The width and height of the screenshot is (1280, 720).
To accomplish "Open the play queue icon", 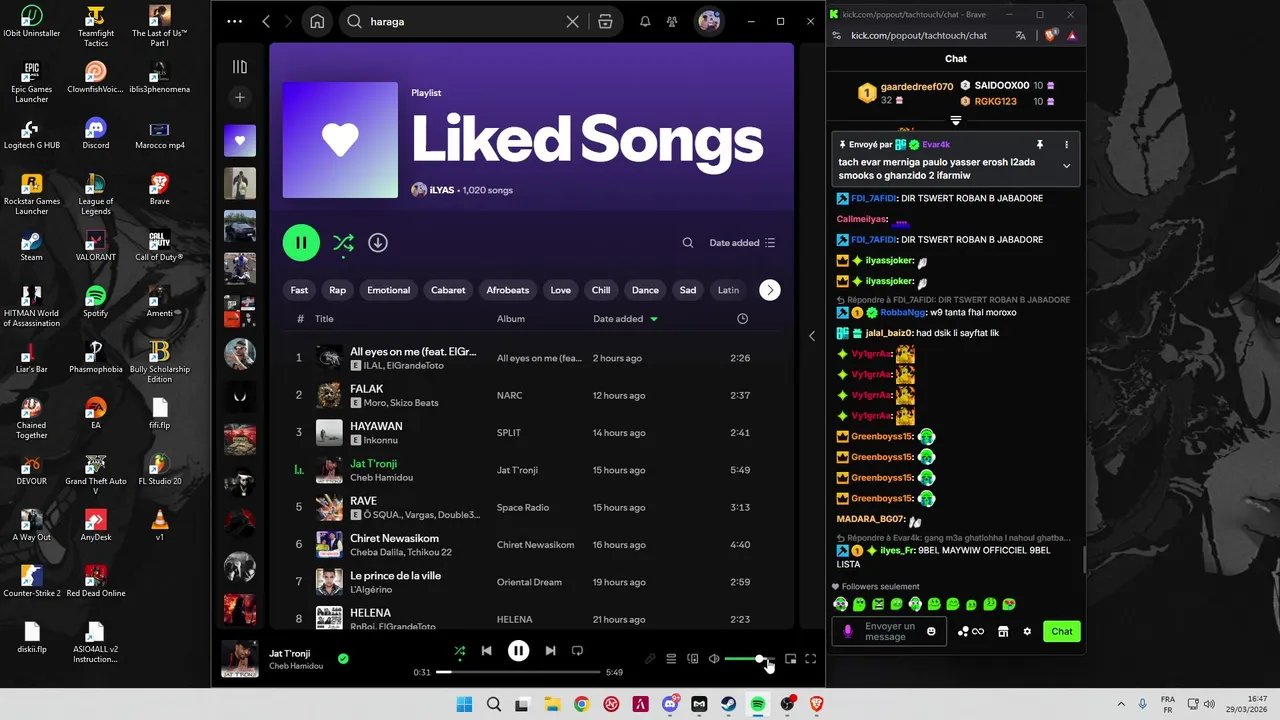I will point(671,659).
